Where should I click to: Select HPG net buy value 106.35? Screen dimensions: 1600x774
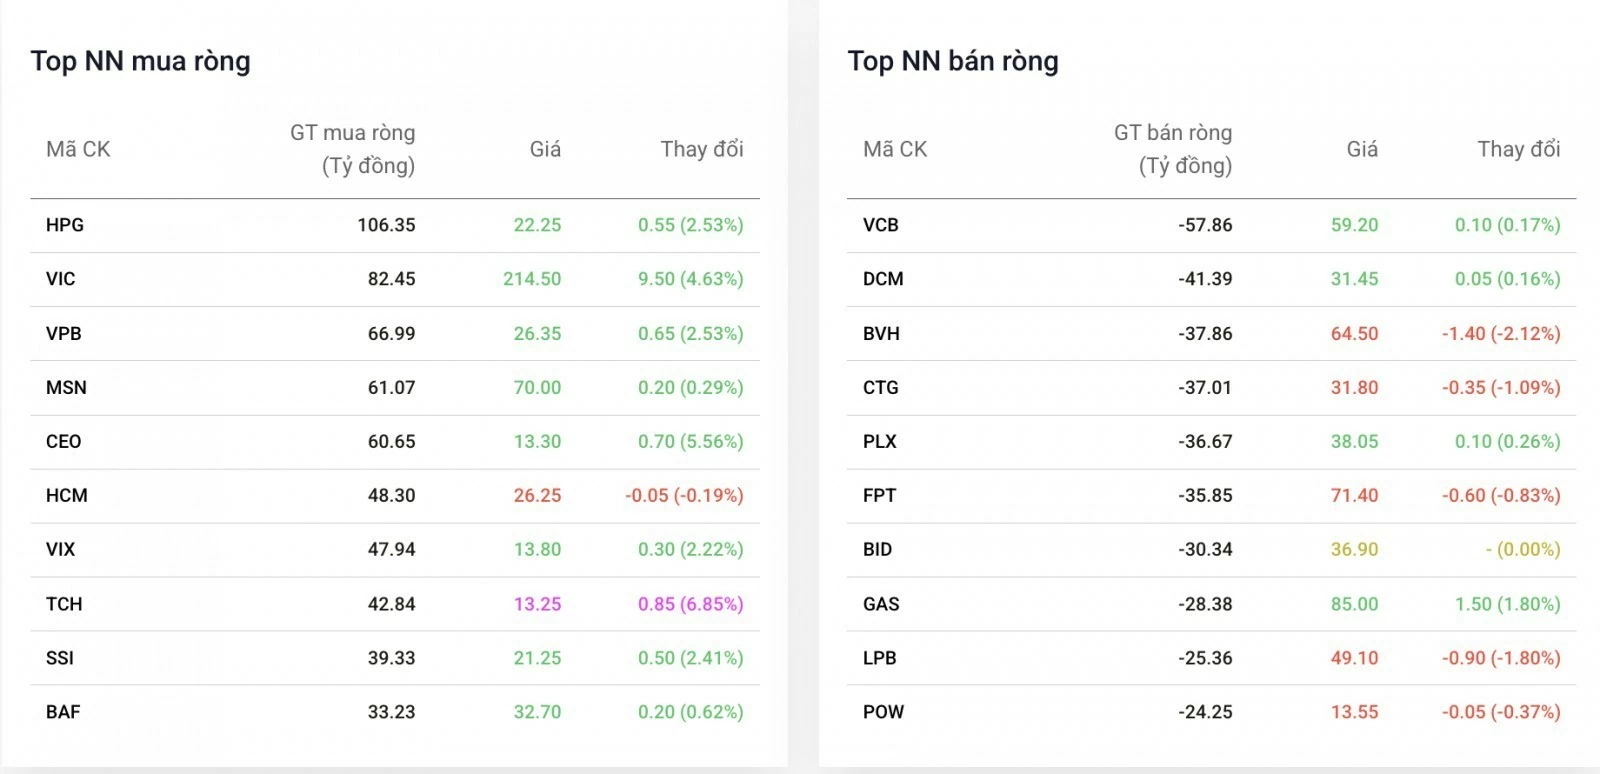386,225
